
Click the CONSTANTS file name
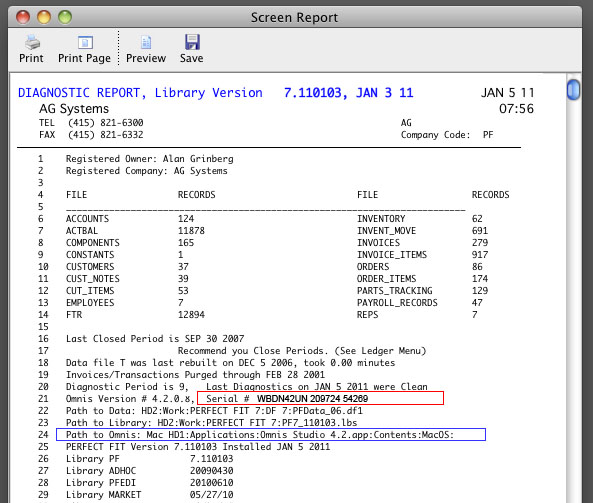point(90,255)
